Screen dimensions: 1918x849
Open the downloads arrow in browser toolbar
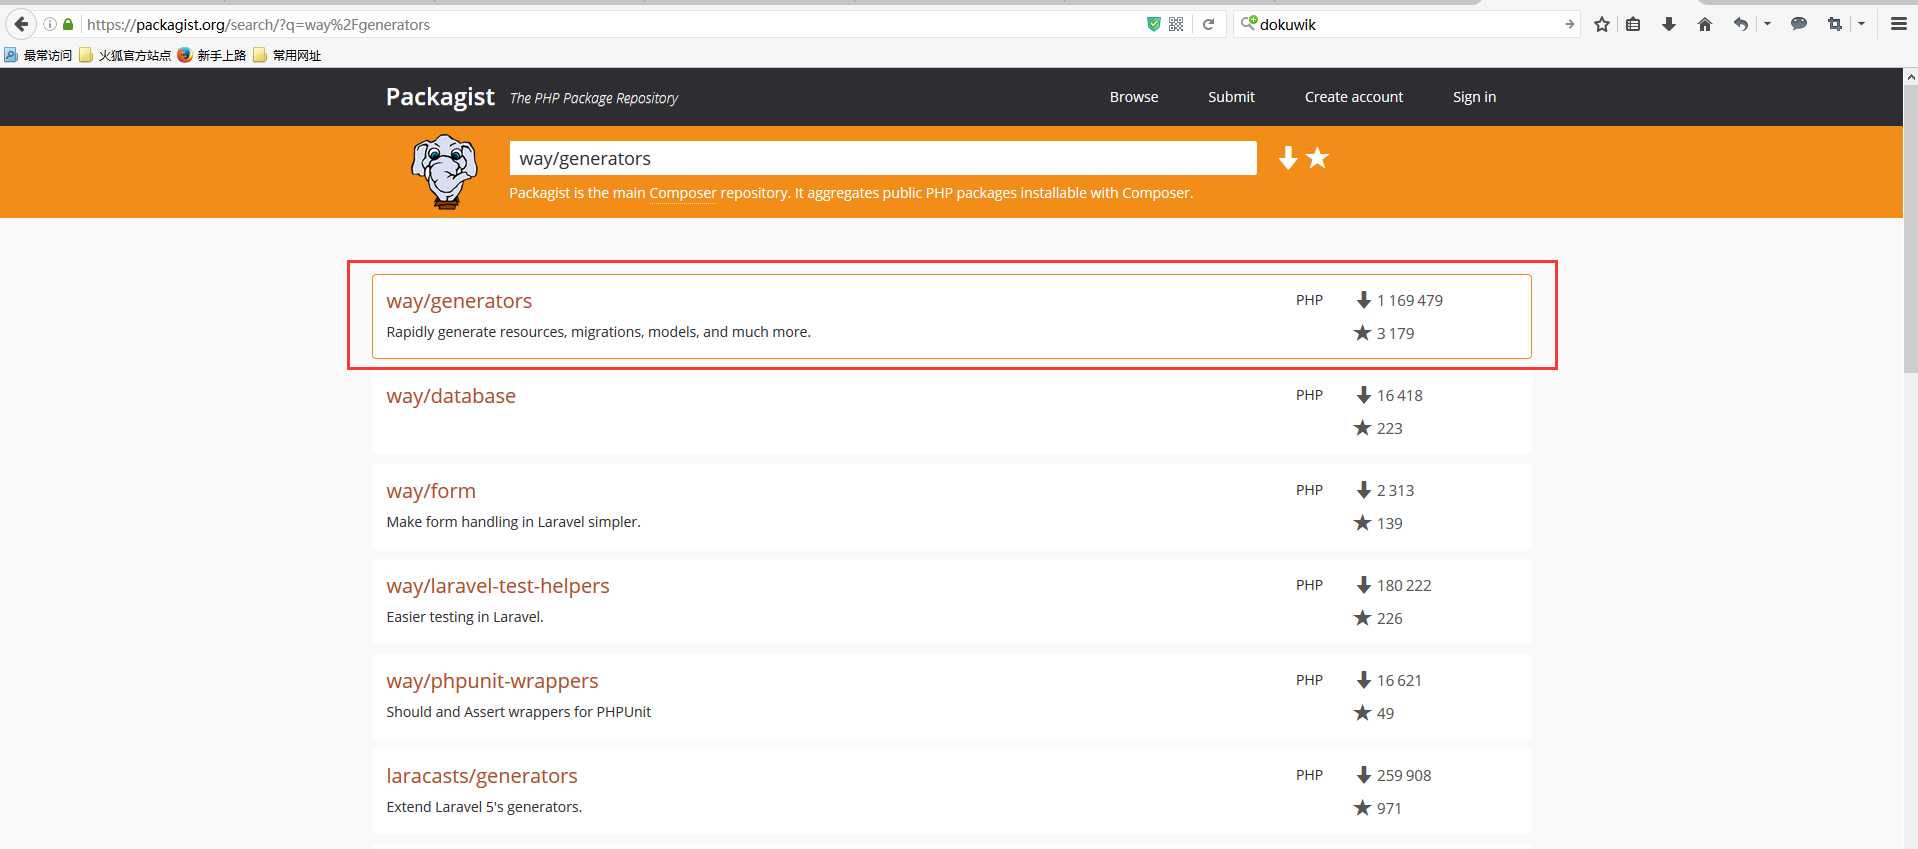tap(1668, 24)
